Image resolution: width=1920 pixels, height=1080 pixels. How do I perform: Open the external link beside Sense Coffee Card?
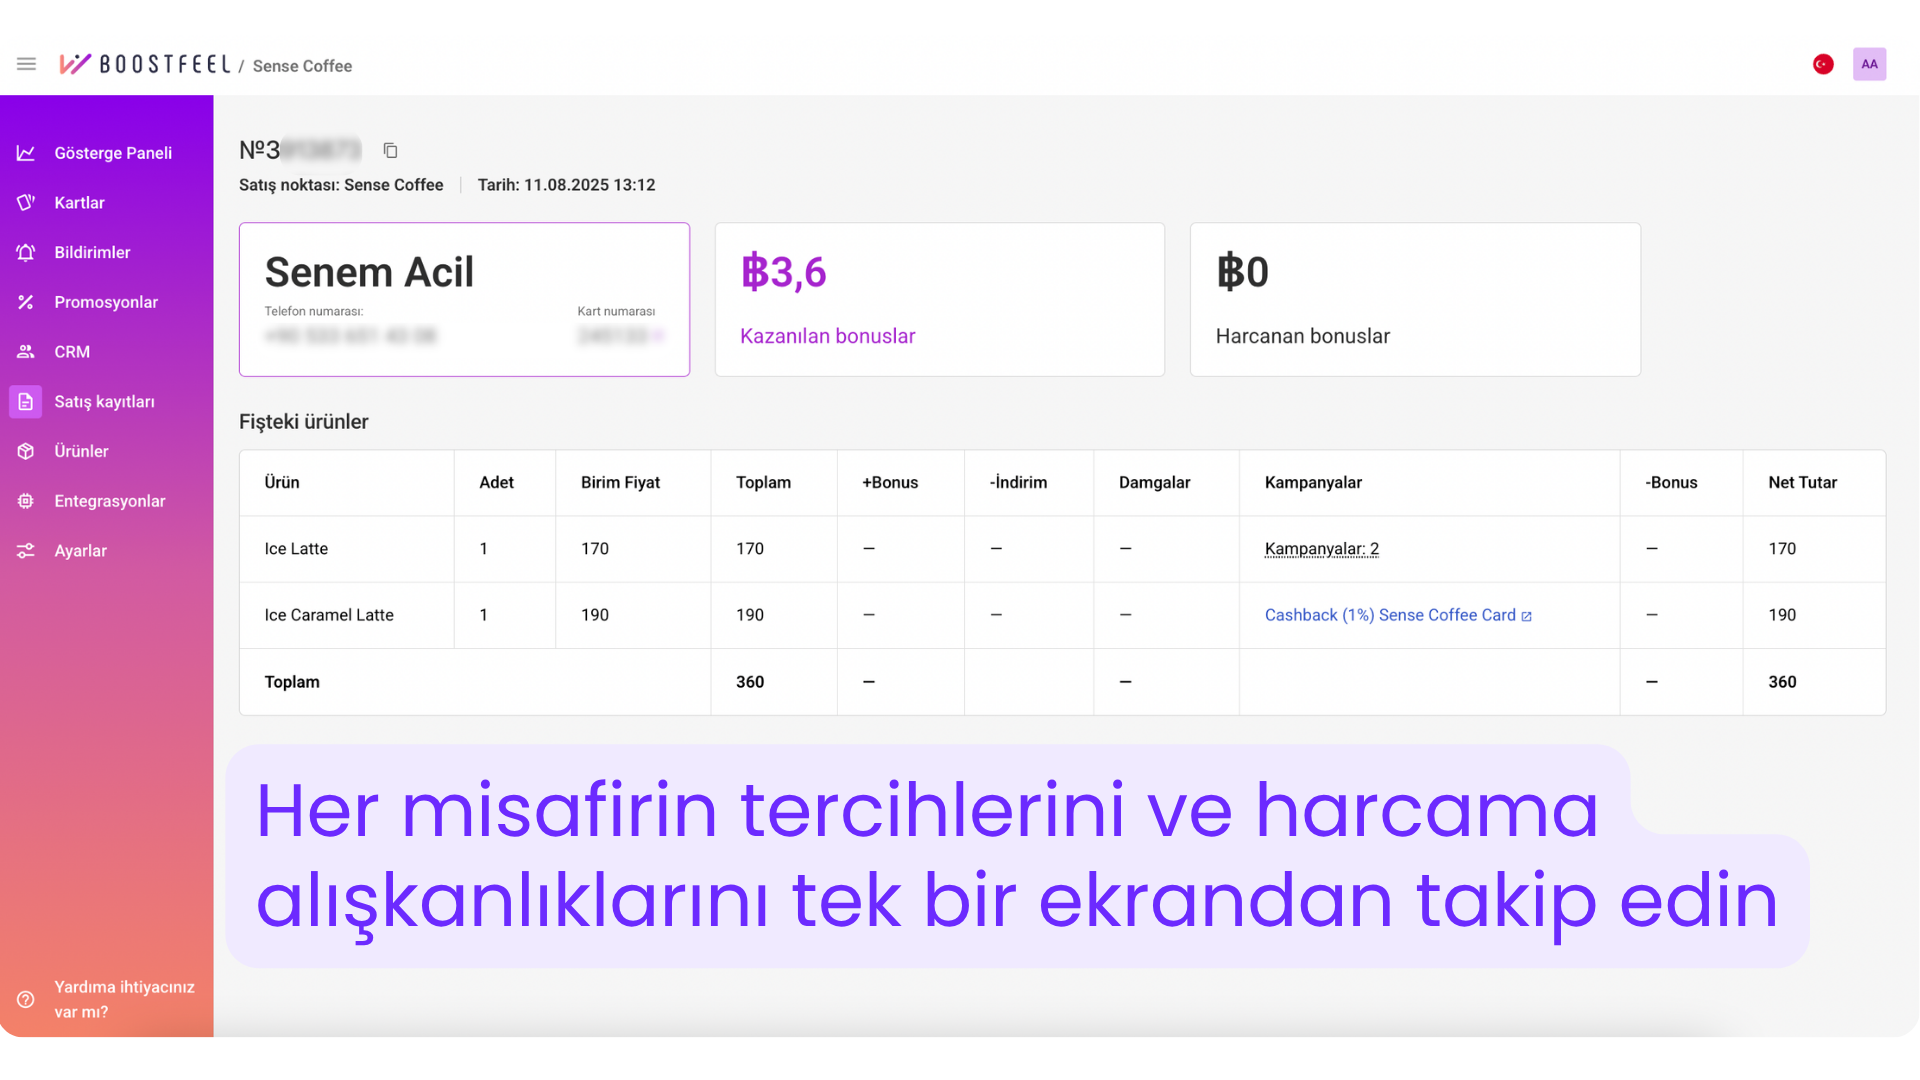[1526, 615]
